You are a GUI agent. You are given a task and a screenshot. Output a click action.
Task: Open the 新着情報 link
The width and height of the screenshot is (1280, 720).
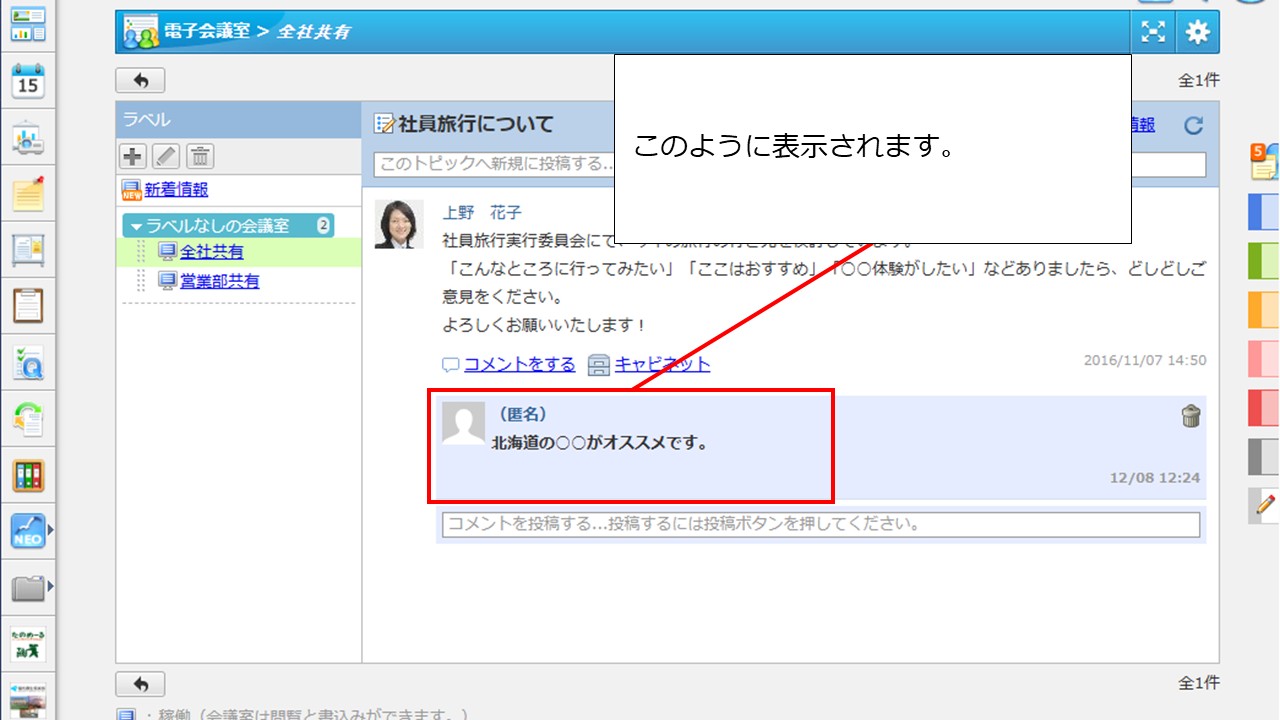click(176, 190)
